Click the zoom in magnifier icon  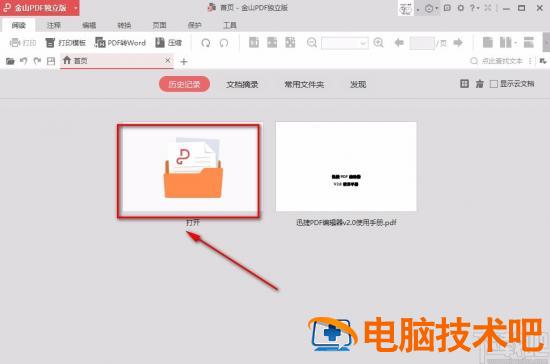pyautogui.click(x=378, y=43)
